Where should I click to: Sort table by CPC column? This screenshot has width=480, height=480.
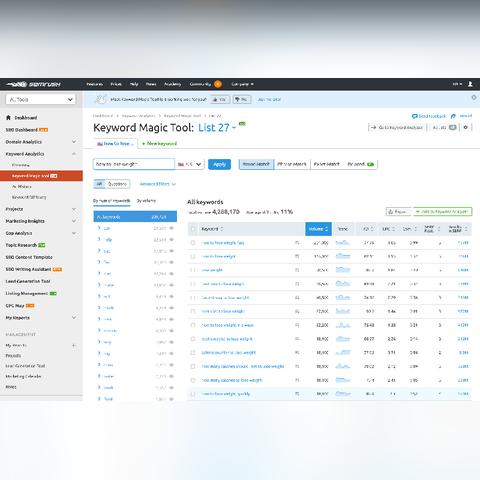388,229
